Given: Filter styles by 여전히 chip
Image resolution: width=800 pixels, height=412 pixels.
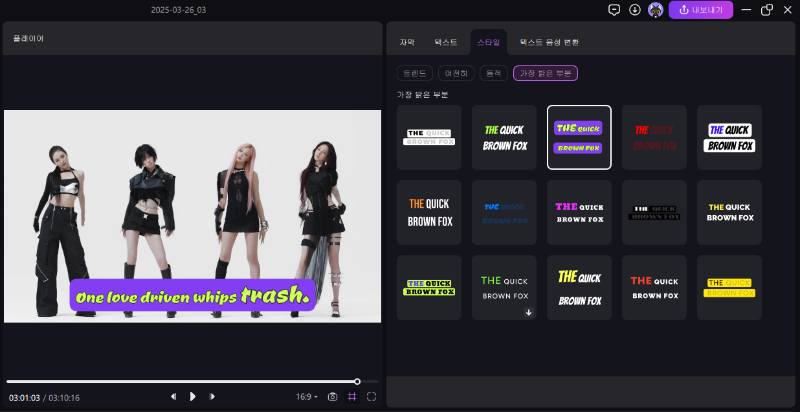Looking at the screenshot, I should click(x=456, y=73).
